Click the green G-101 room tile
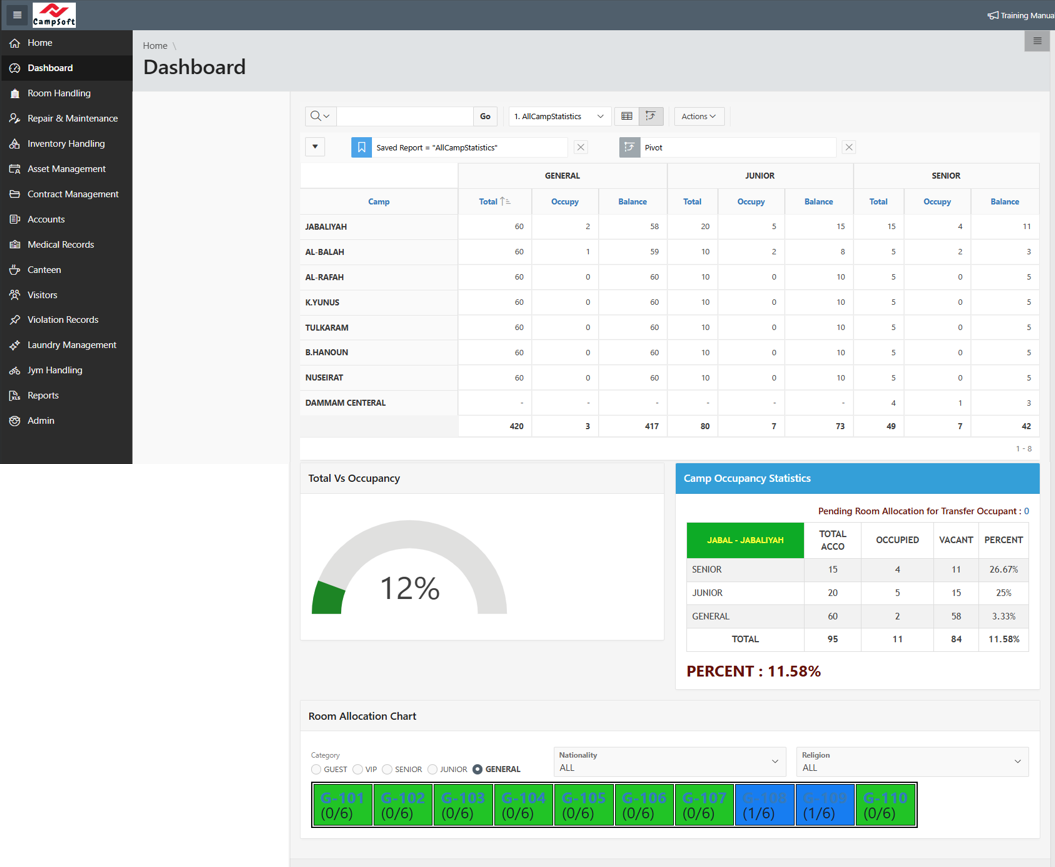Screen dimensions: 1055x867 343,805
